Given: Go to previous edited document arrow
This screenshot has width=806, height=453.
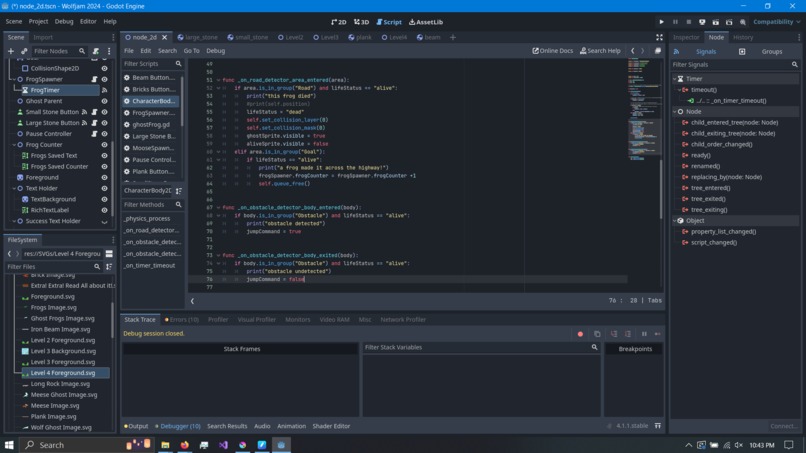Looking at the screenshot, I should pos(633,51).
